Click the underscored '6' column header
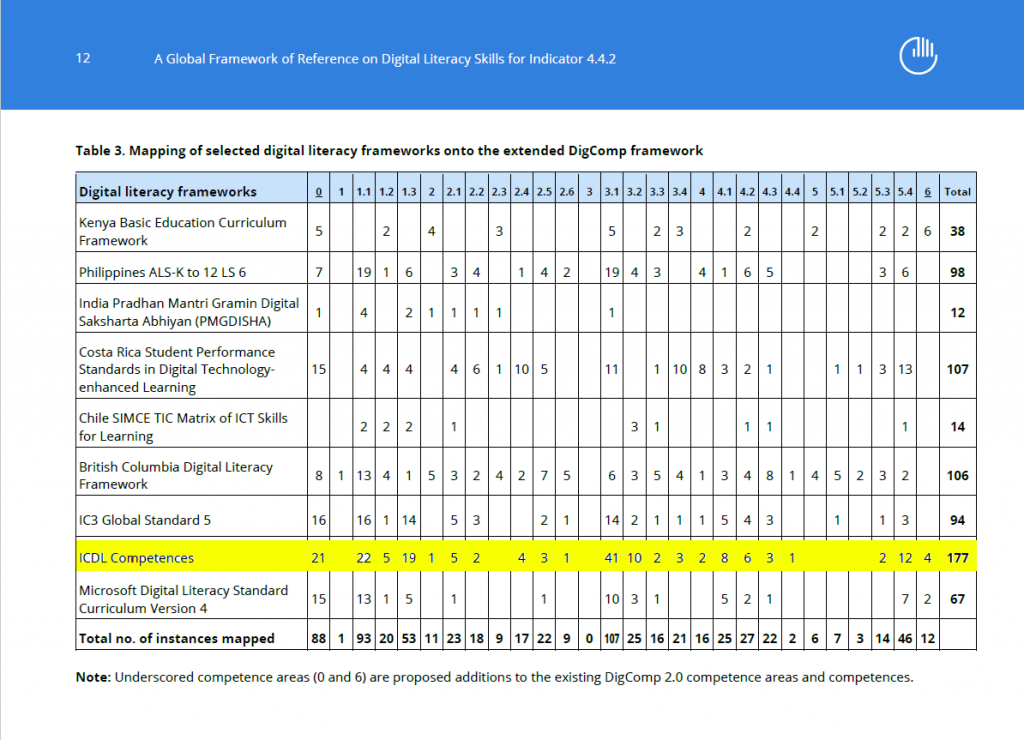 (x=927, y=192)
